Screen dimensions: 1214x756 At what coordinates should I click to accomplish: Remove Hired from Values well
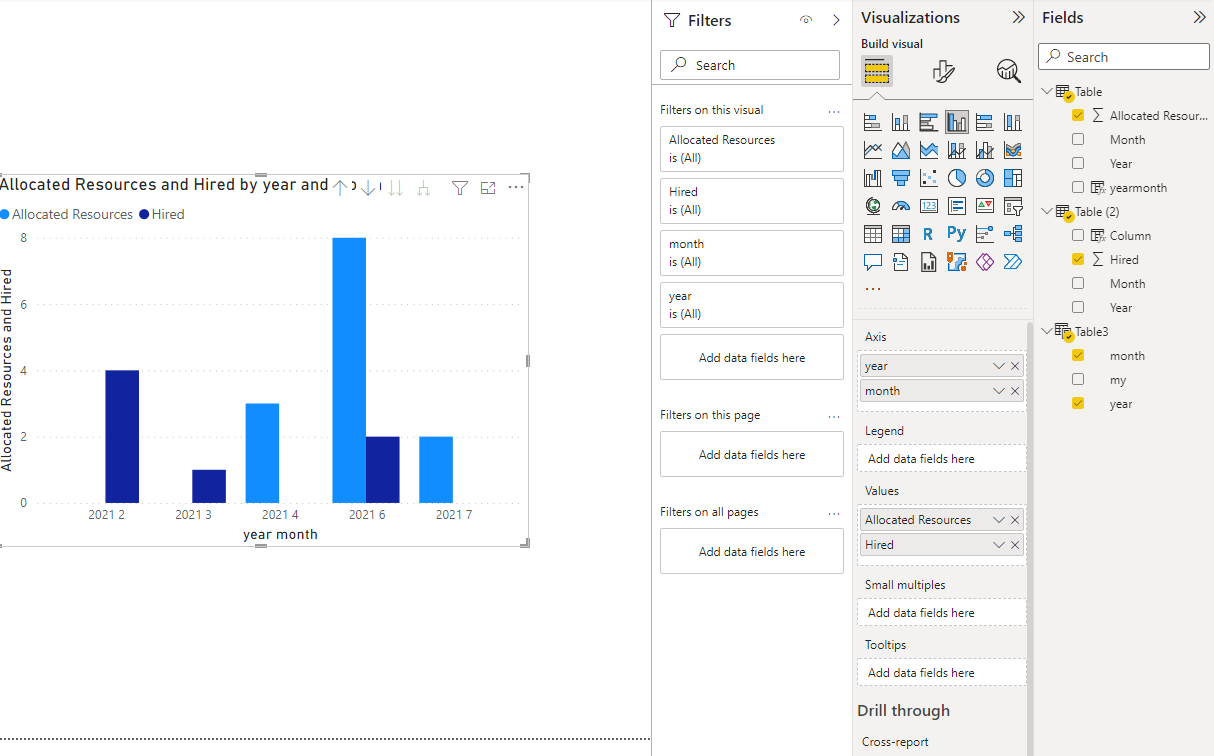[x=1015, y=545]
